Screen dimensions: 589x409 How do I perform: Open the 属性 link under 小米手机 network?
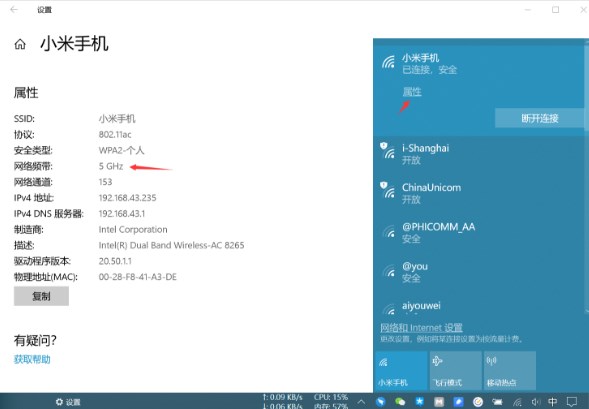[412, 92]
